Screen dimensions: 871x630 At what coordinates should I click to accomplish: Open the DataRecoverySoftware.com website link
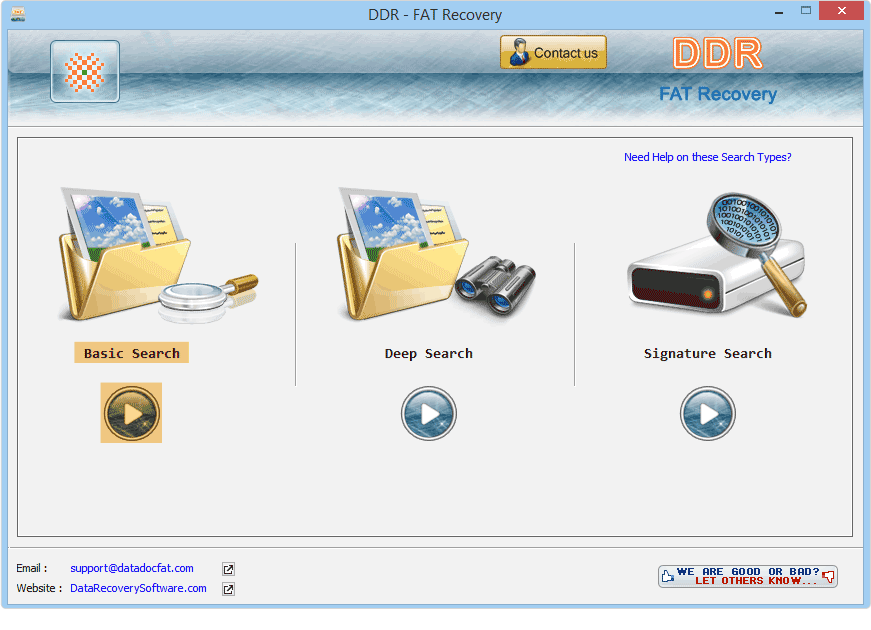click(x=138, y=588)
